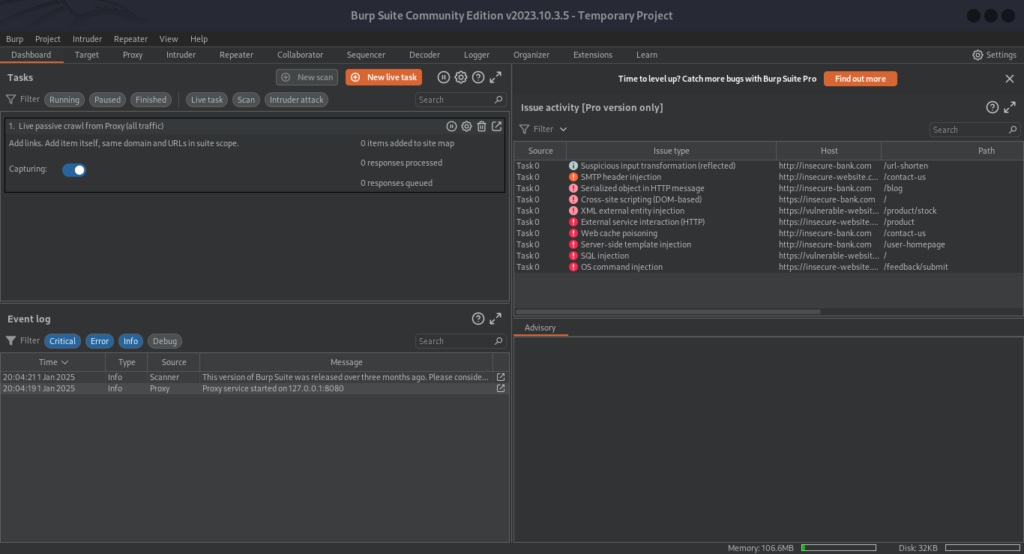The image size is (1024, 554).
Task: Open settings for live passive crawl task
Action: coord(466,126)
